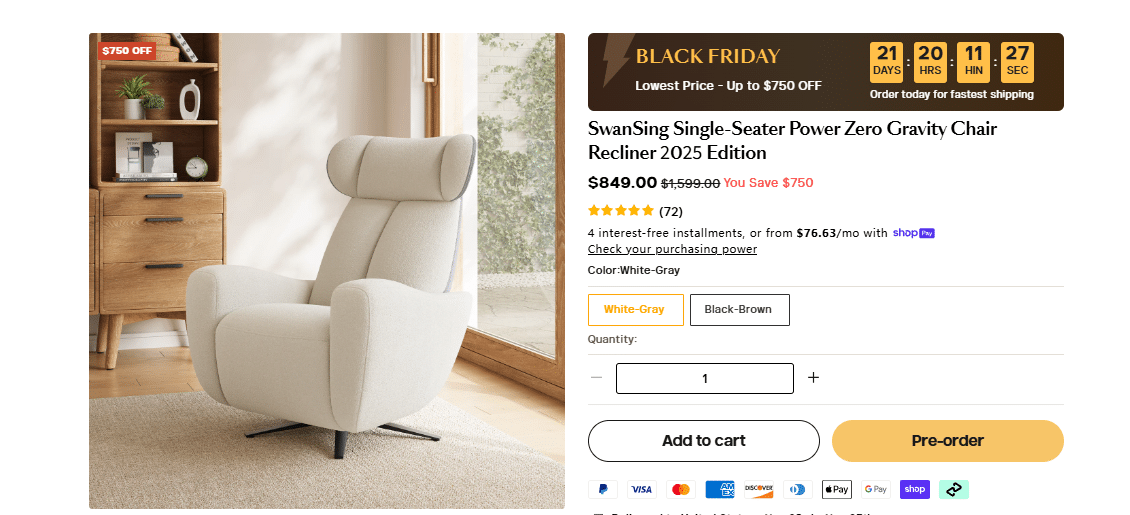Viewport: 1130px width, 515px height.
Task: Click the quantity input field
Action: (x=705, y=378)
